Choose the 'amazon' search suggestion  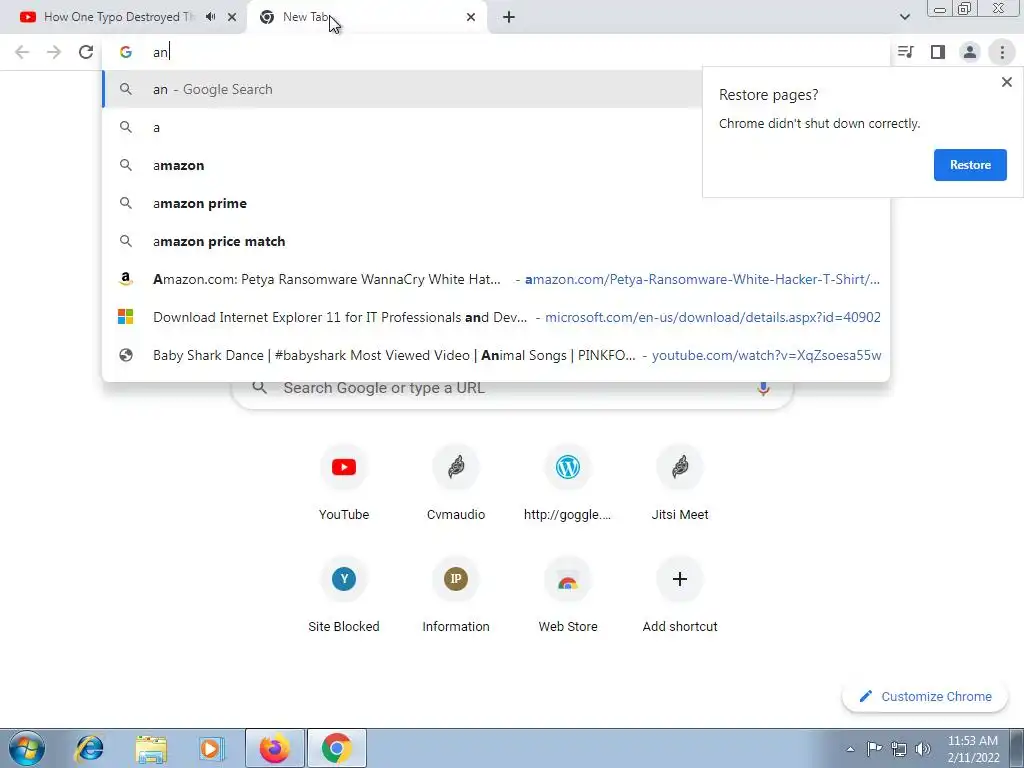coord(402,165)
